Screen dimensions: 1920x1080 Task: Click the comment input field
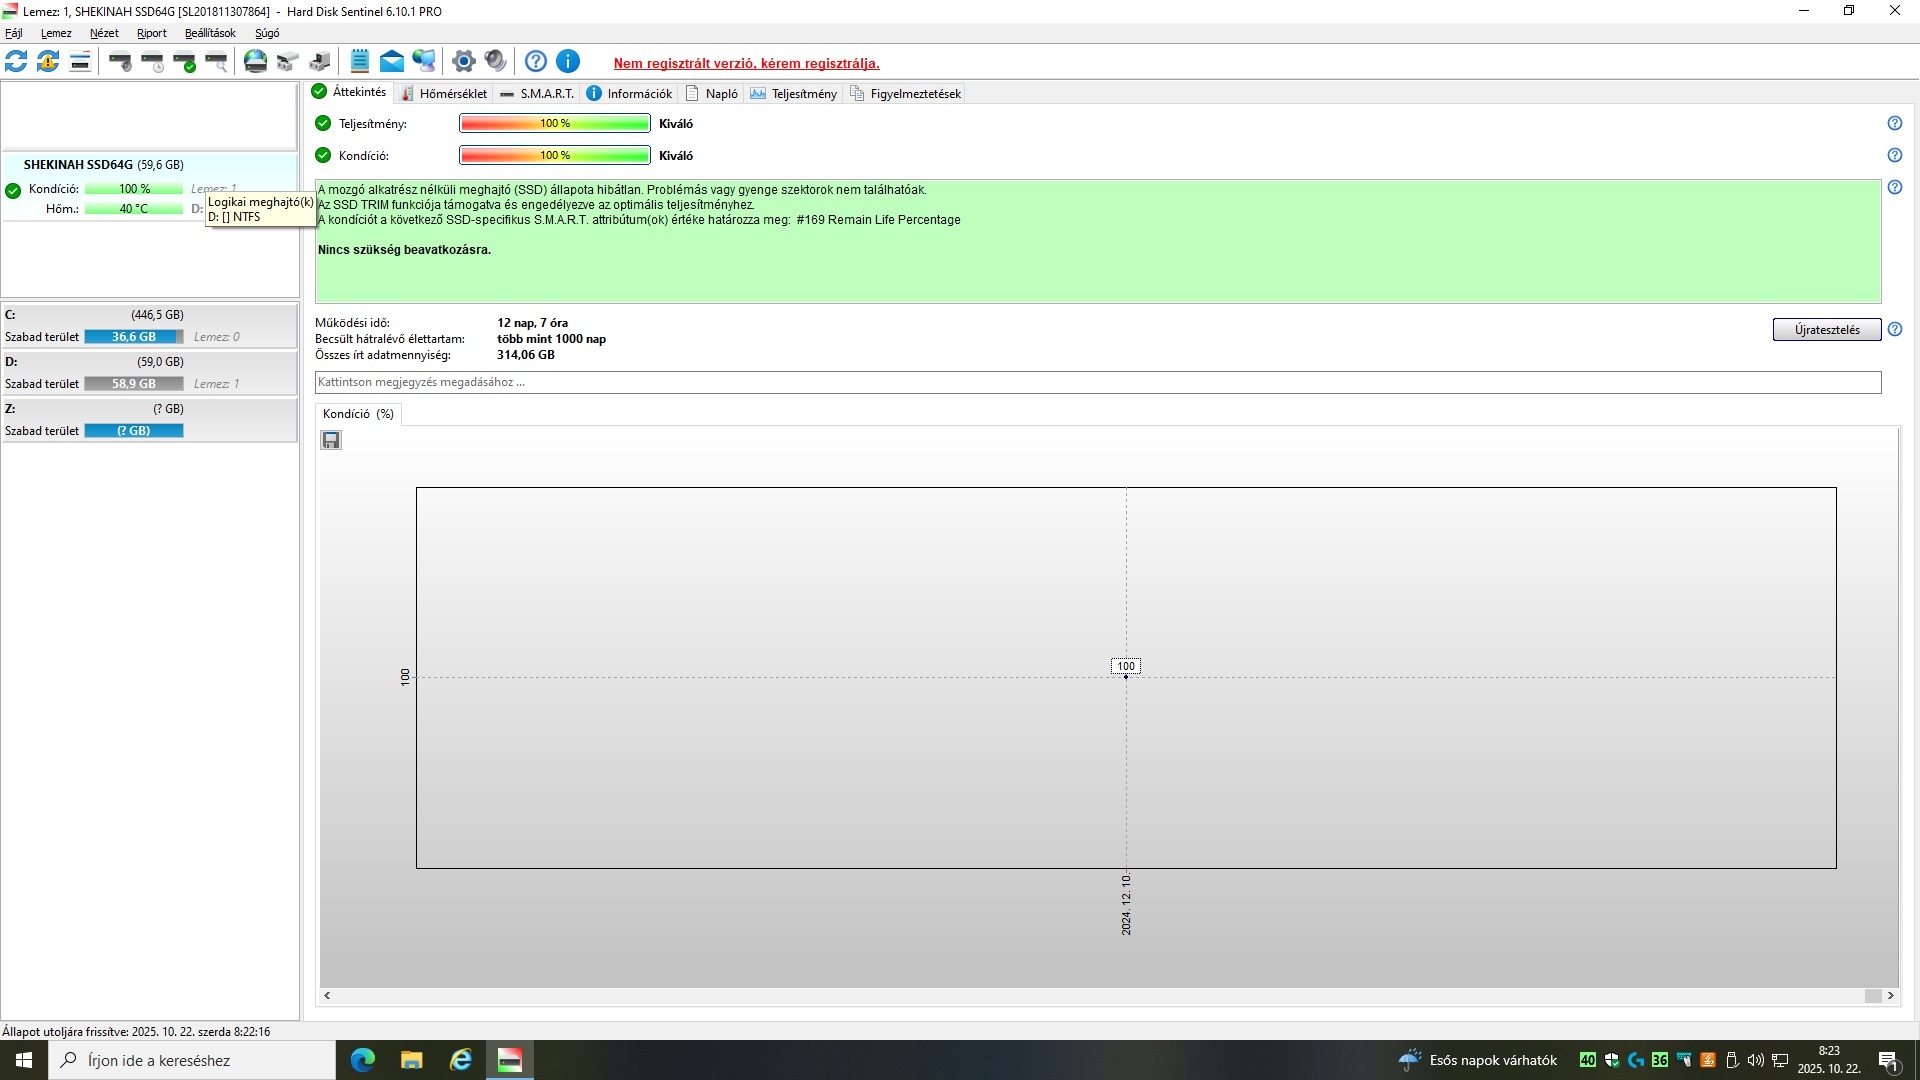tap(1097, 382)
